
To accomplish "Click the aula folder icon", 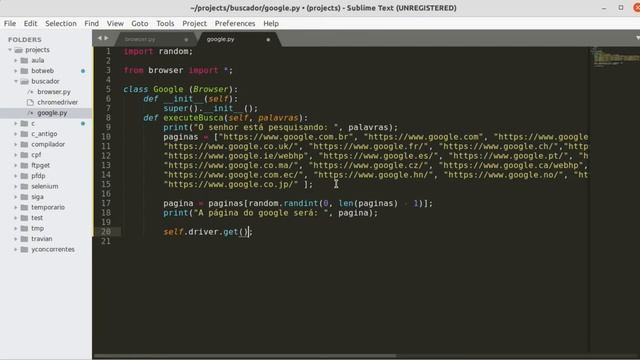I will click(x=24, y=60).
